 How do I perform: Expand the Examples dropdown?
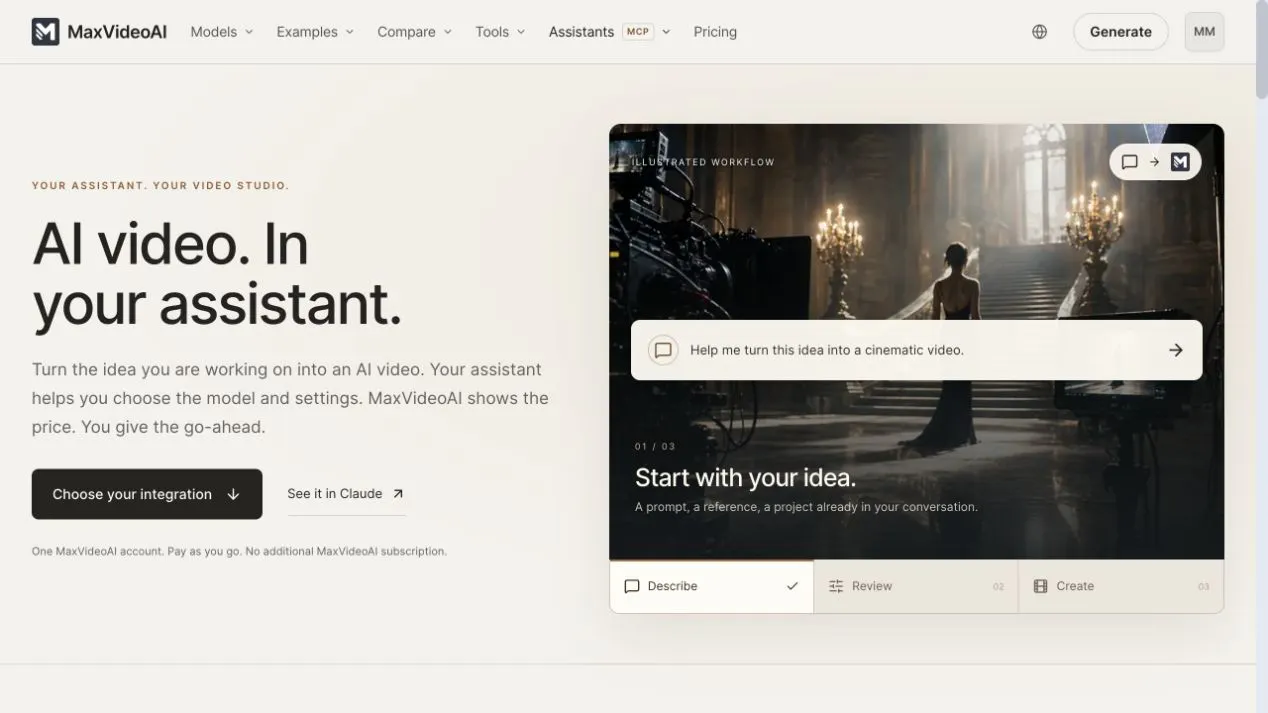(x=315, y=32)
